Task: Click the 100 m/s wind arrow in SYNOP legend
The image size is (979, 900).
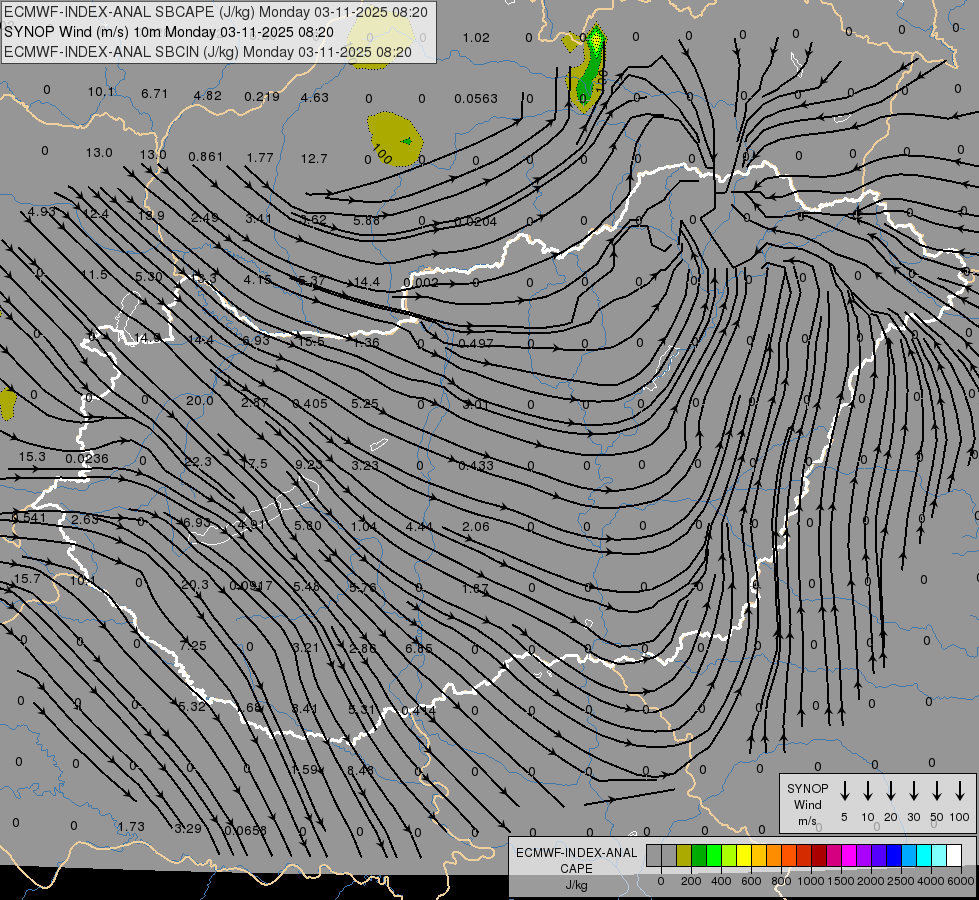Action: click(960, 791)
